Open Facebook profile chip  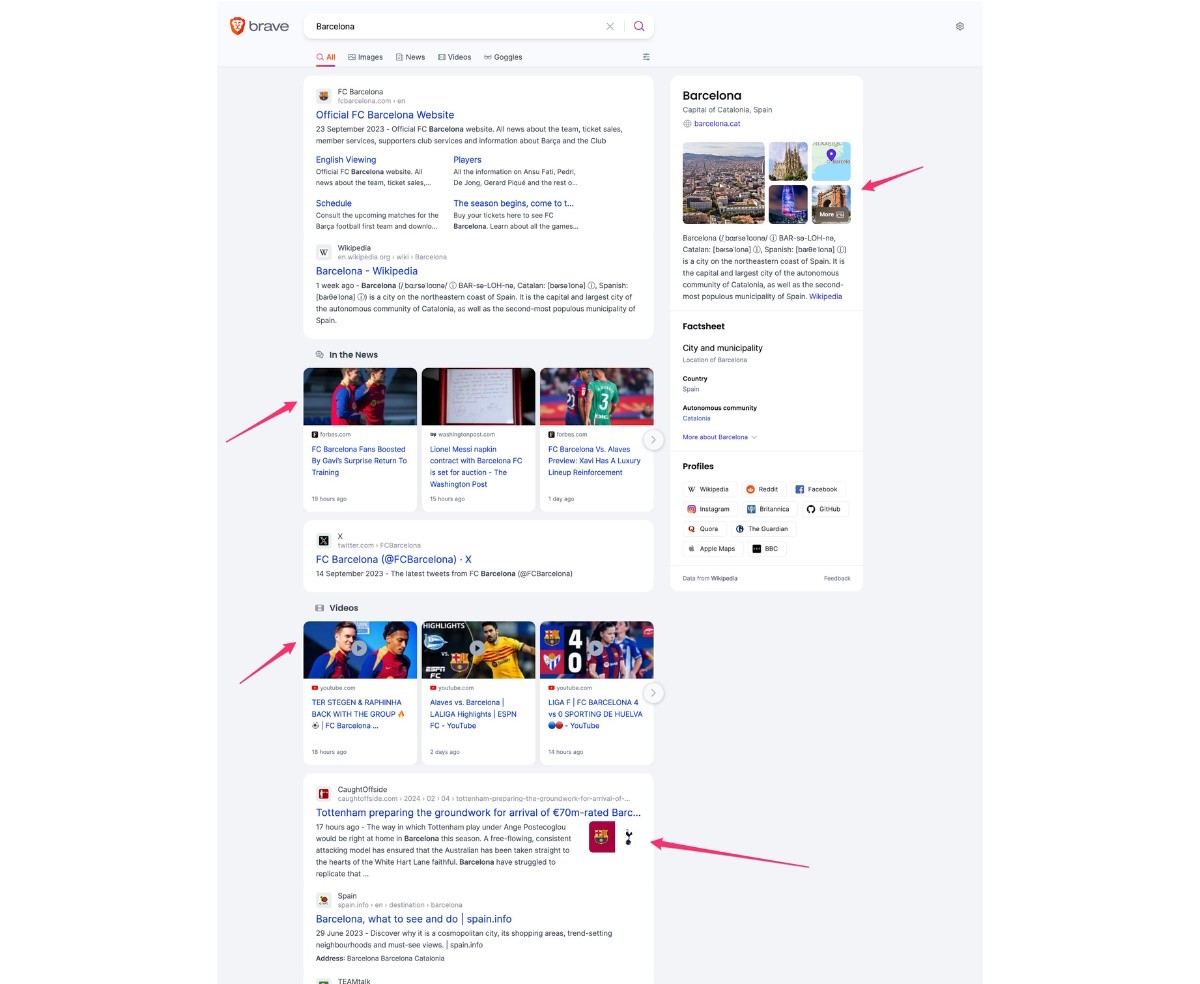click(x=817, y=489)
